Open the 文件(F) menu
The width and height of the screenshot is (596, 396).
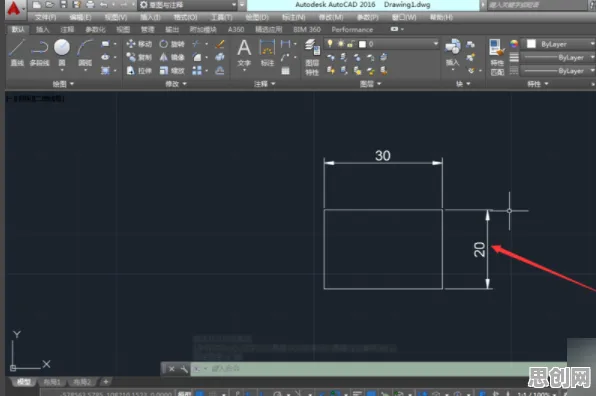click(x=45, y=17)
